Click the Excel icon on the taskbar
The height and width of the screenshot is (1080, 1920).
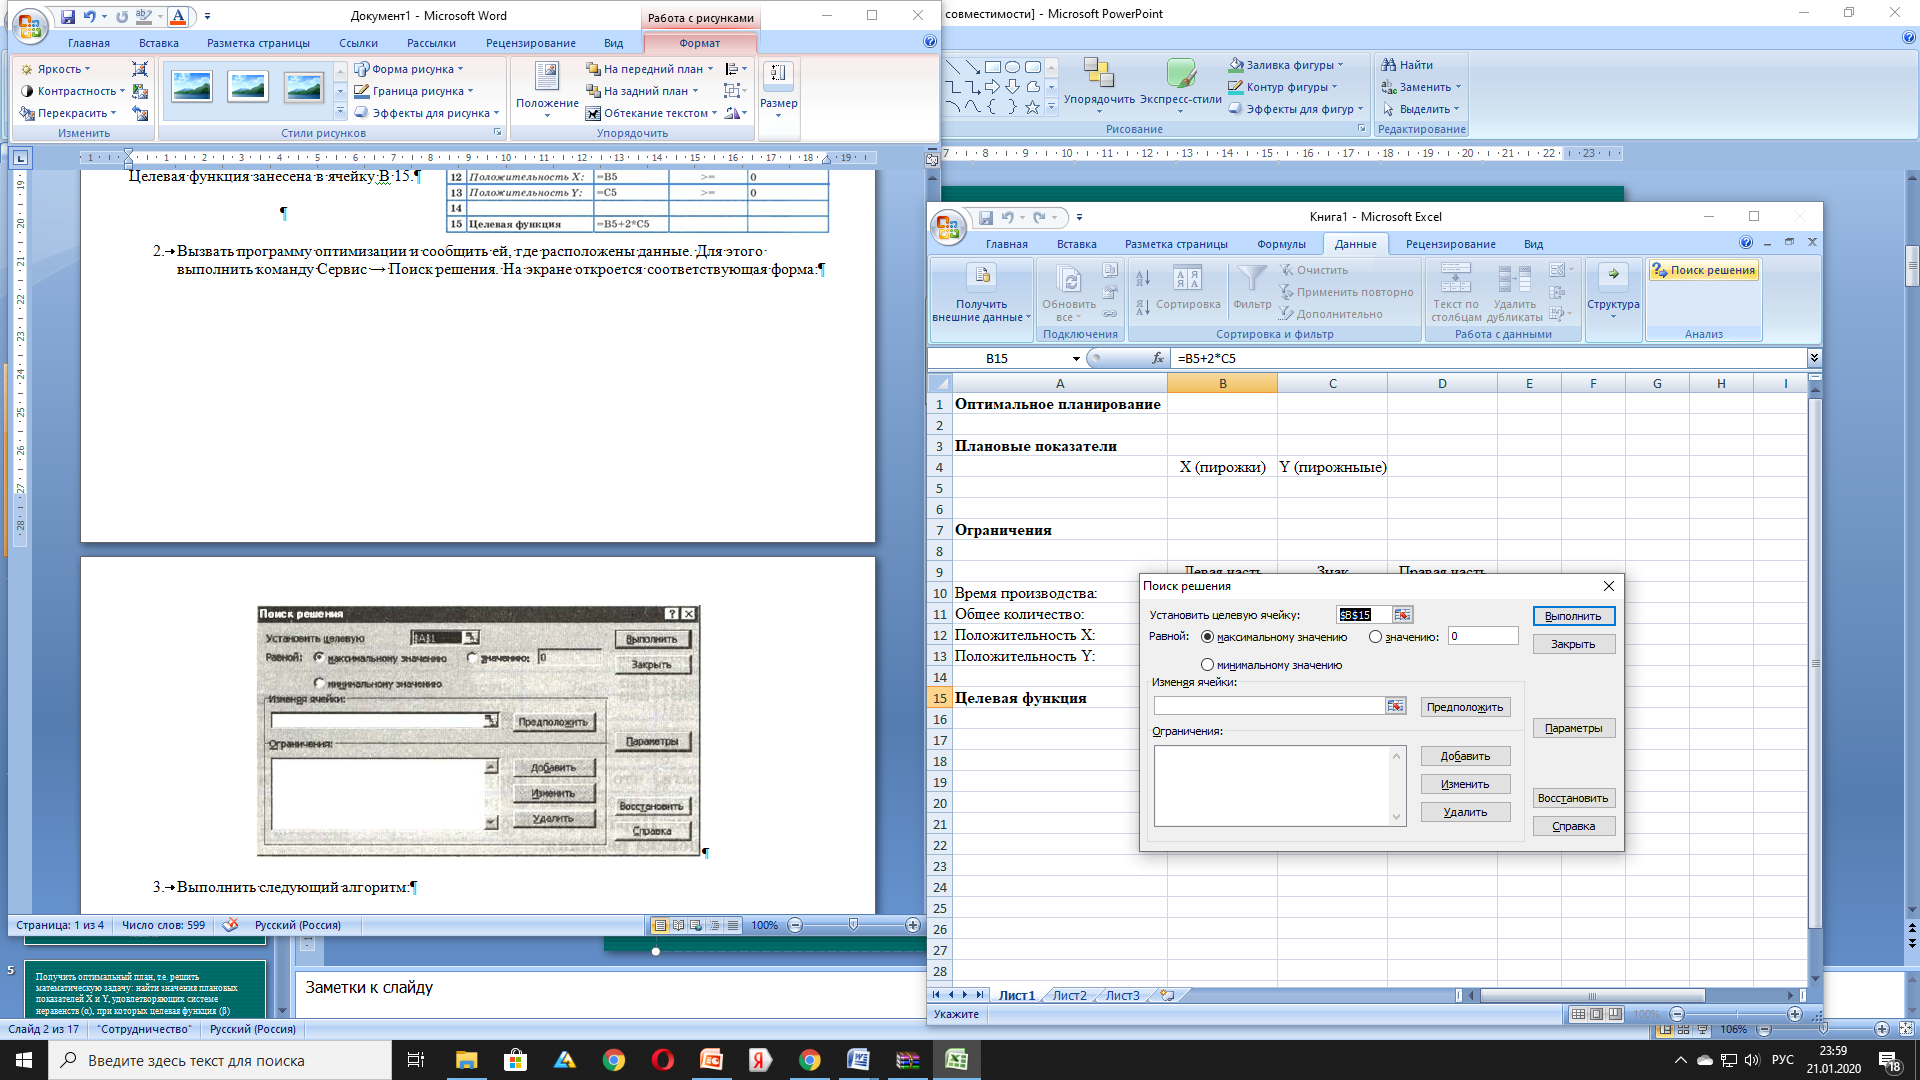pyautogui.click(x=957, y=1060)
